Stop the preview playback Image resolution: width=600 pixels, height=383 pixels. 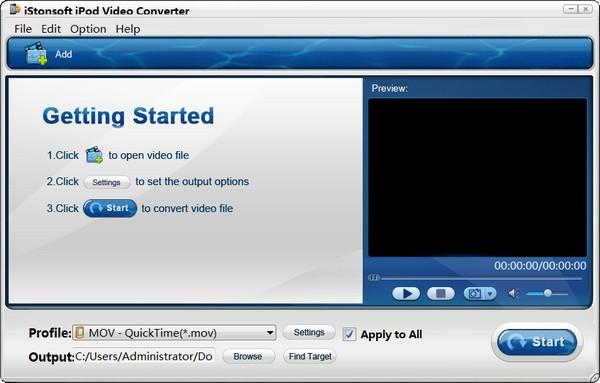[441, 293]
